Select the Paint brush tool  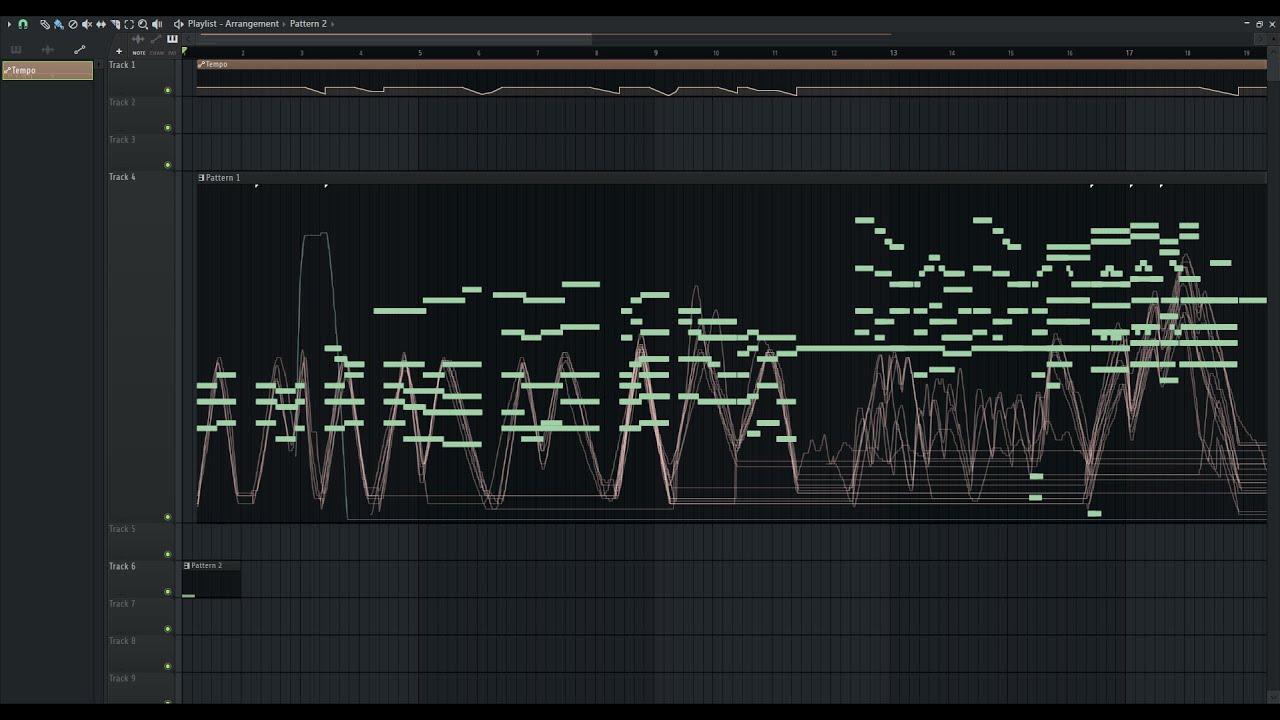point(59,24)
